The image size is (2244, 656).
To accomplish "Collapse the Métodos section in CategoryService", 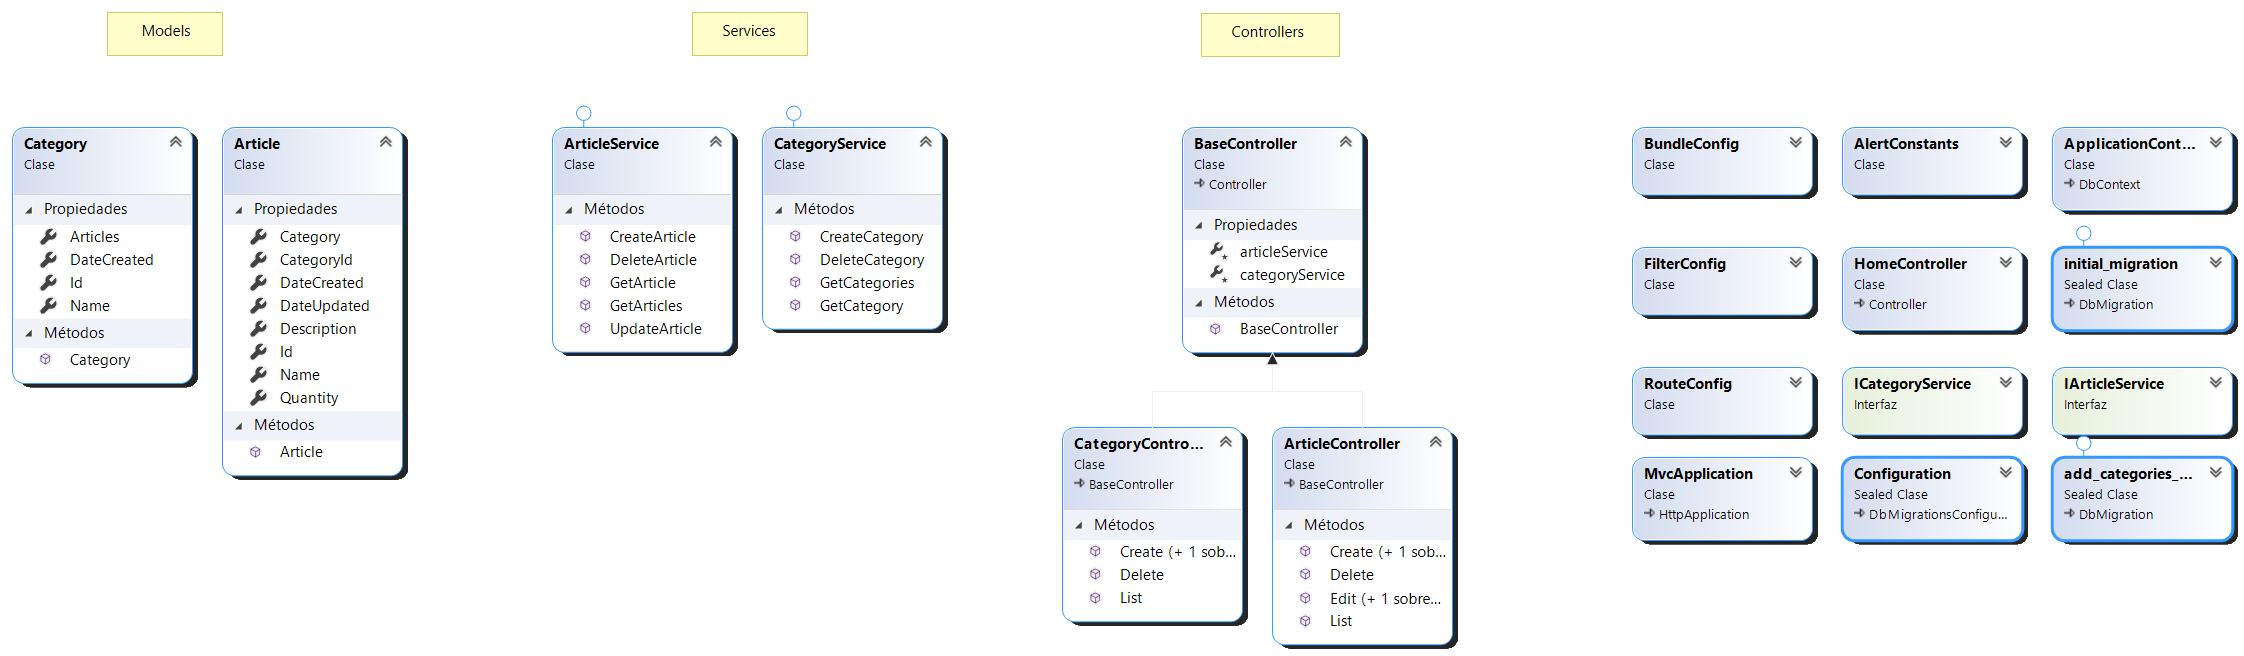I will pyautogui.click(x=779, y=210).
